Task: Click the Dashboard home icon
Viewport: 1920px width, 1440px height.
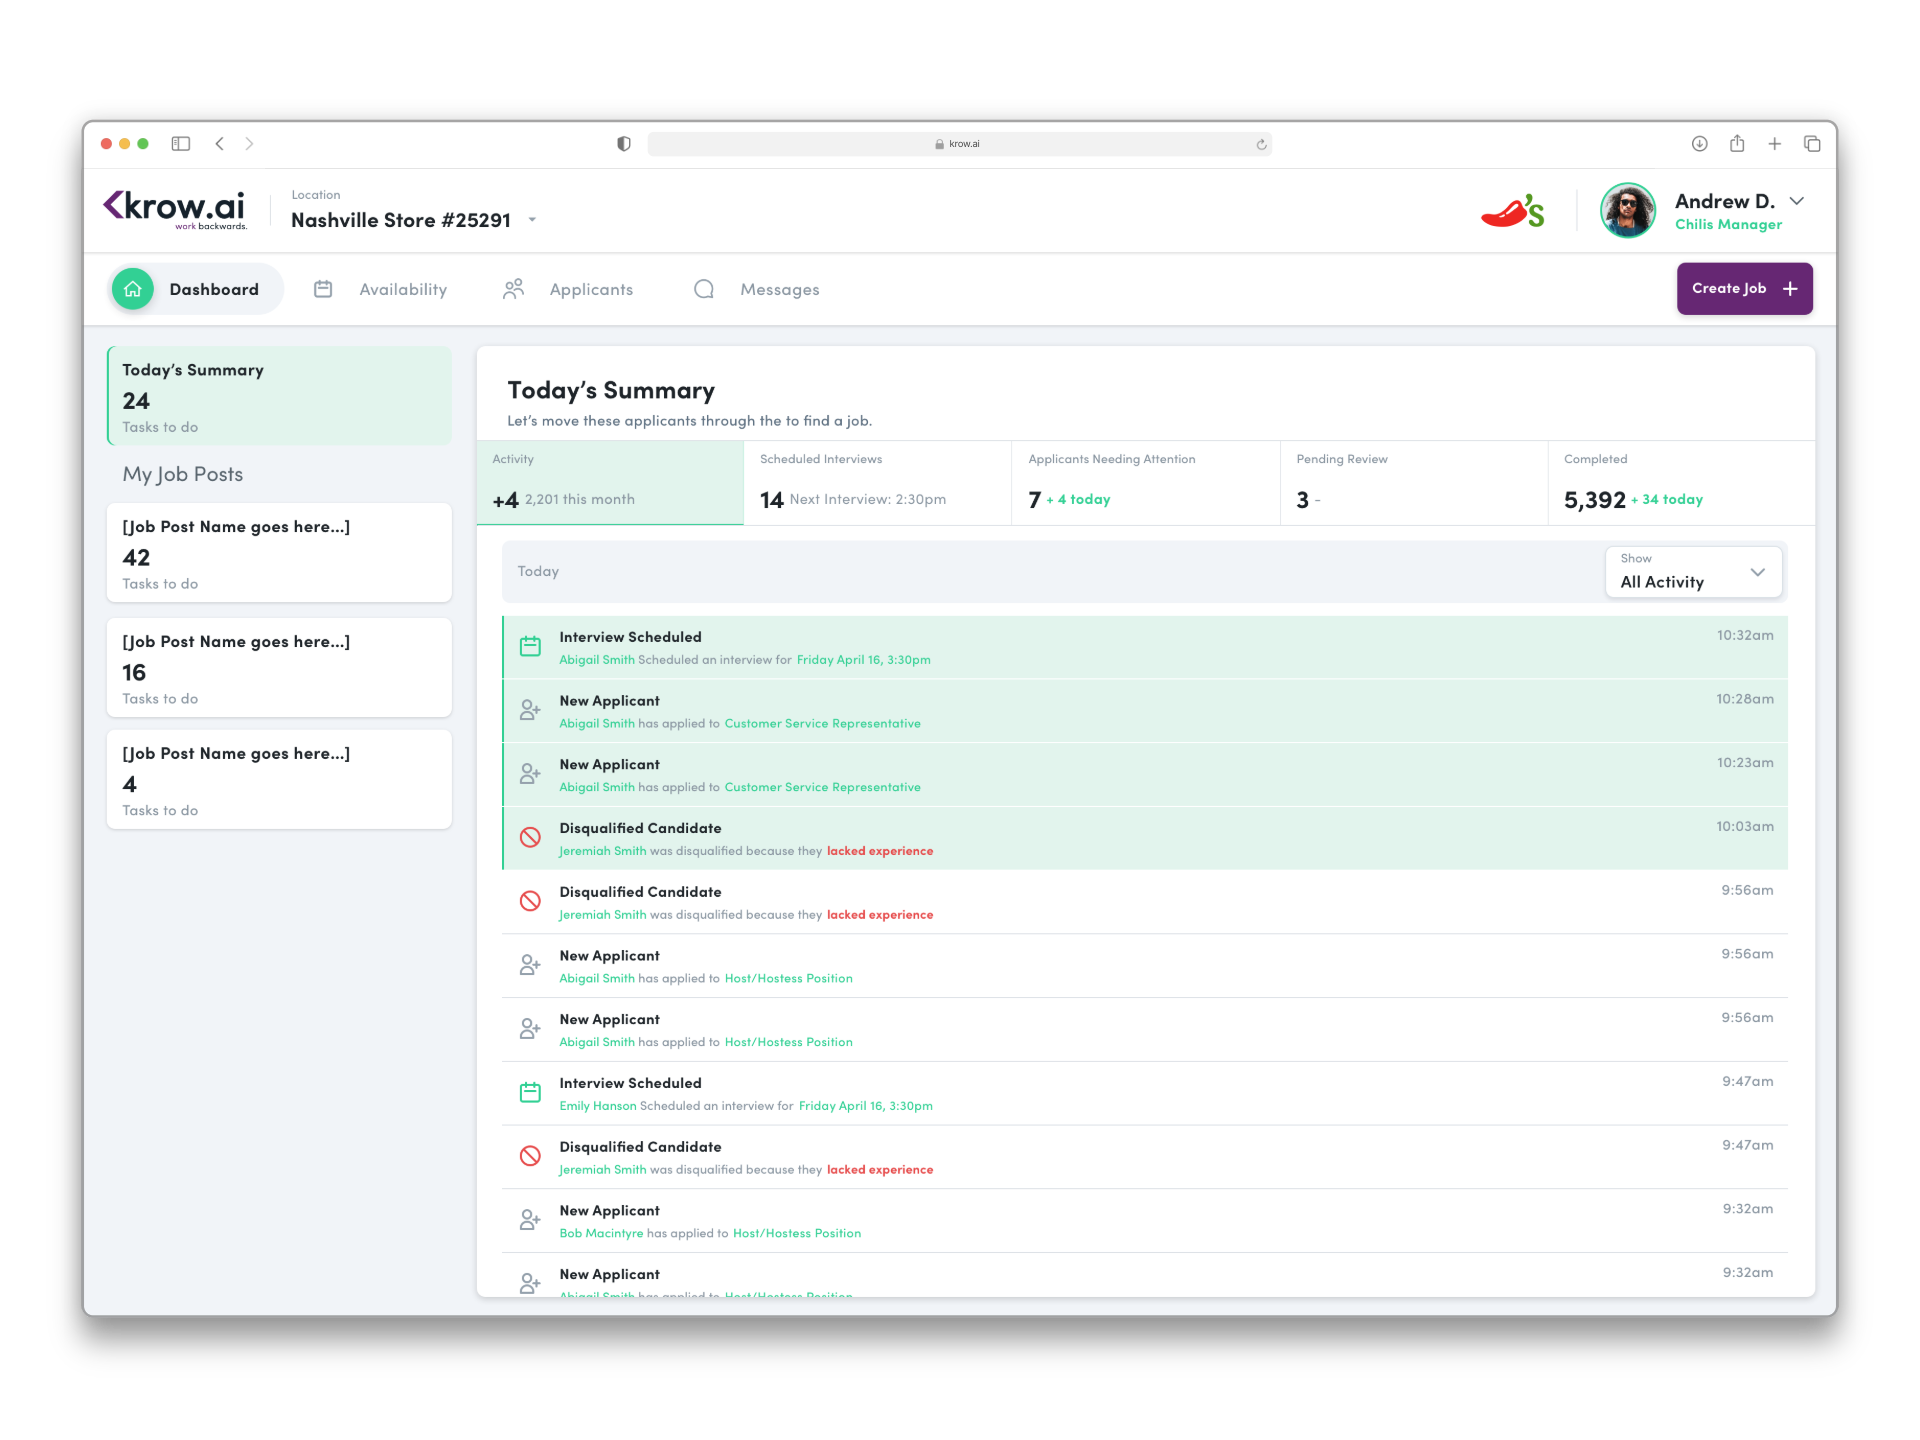Action: [133, 289]
